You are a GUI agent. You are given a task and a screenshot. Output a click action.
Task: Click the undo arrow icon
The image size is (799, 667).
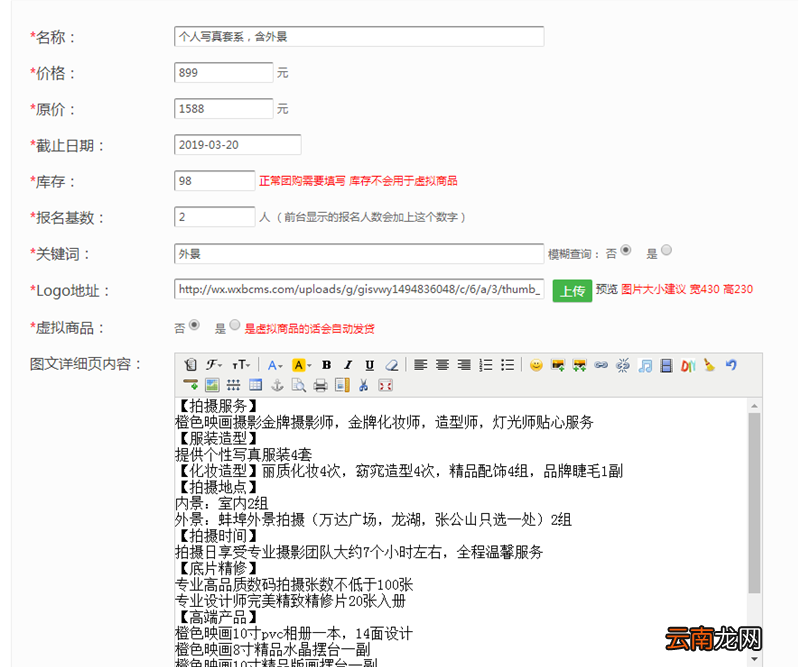[x=731, y=365]
